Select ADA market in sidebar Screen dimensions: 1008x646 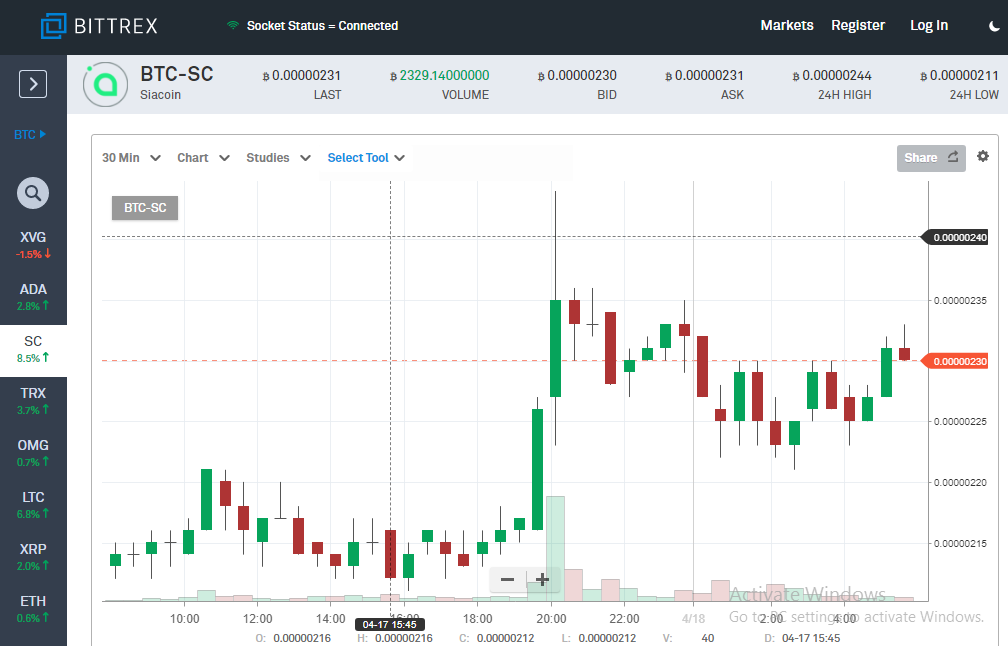[x=33, y=298]
